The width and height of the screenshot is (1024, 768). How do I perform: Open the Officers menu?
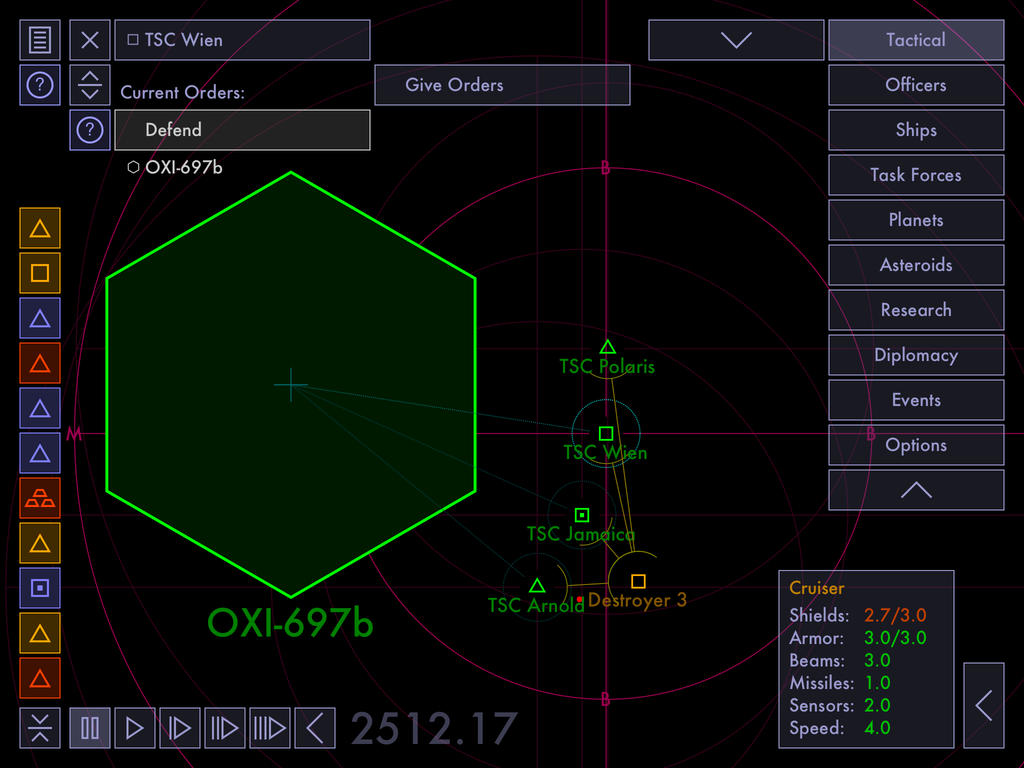coord(916,85)
